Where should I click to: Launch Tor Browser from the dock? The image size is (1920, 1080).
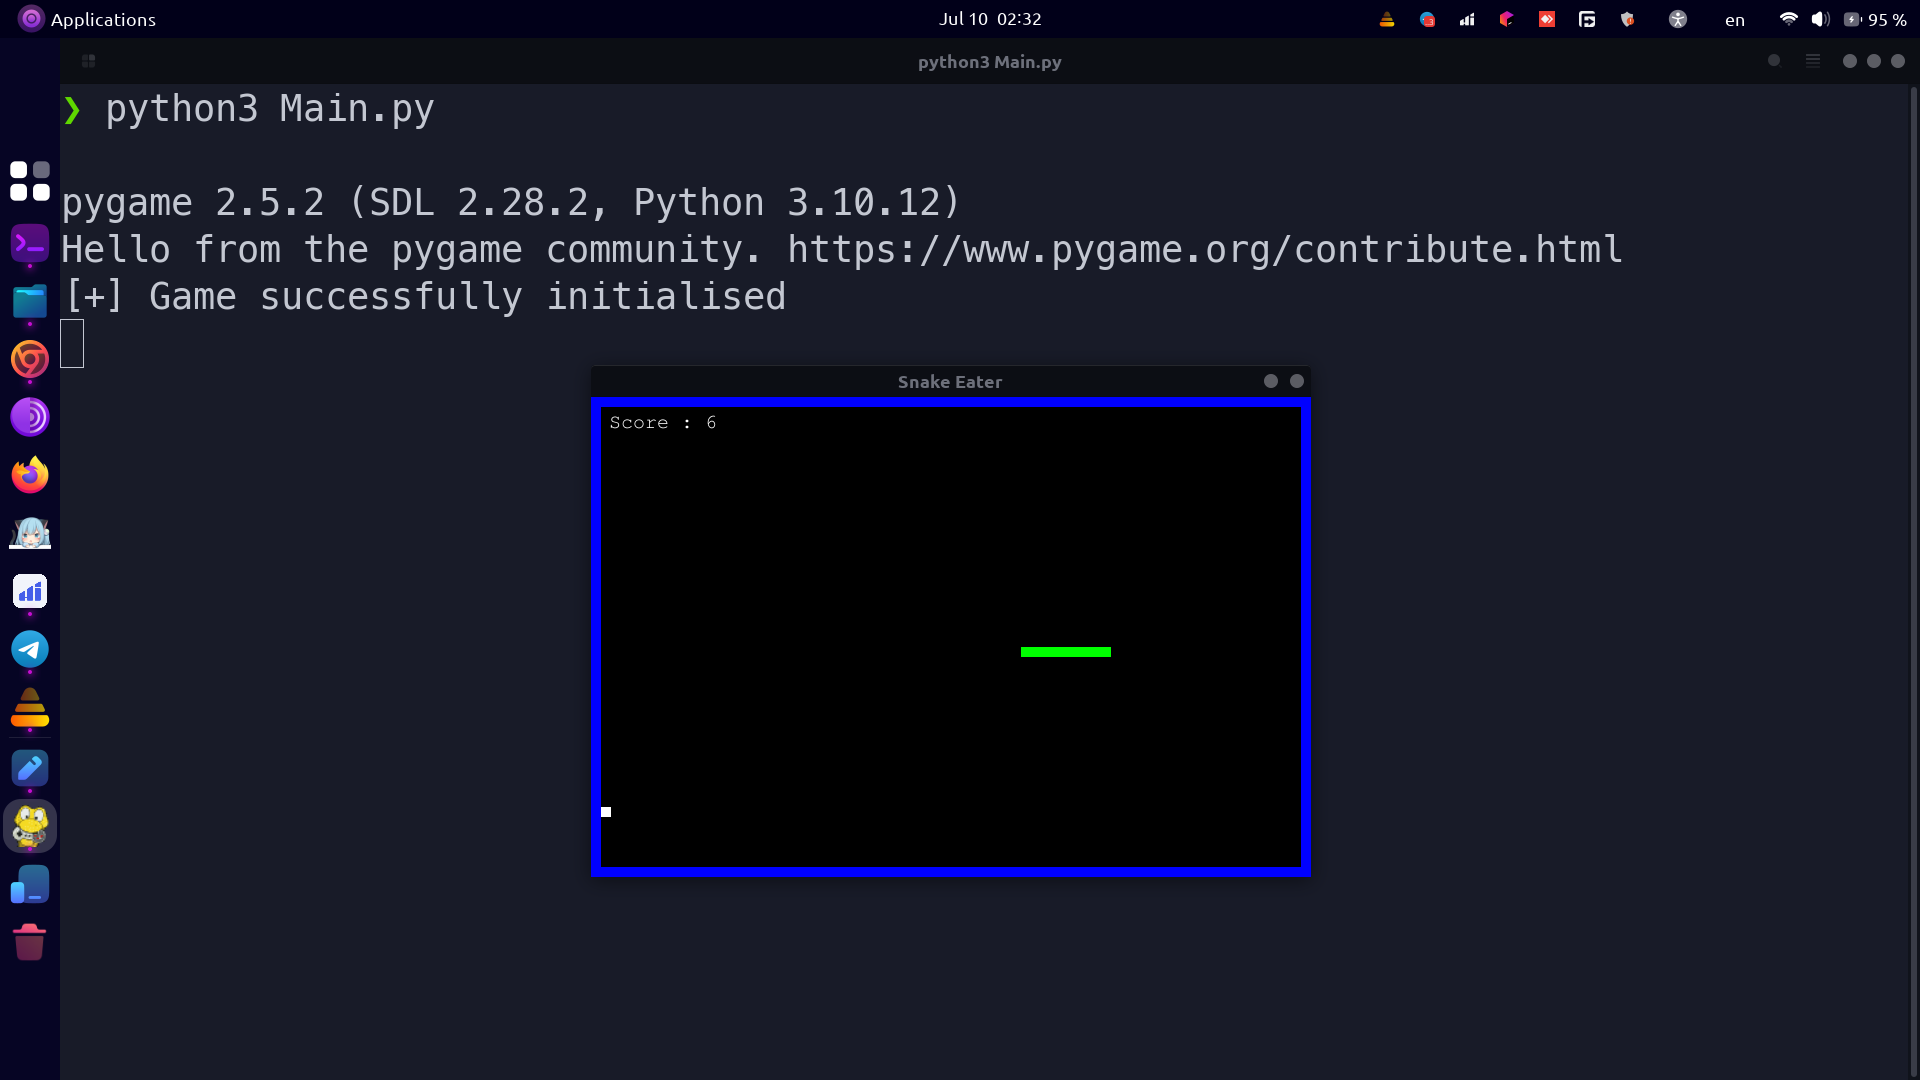coord(30,417)
